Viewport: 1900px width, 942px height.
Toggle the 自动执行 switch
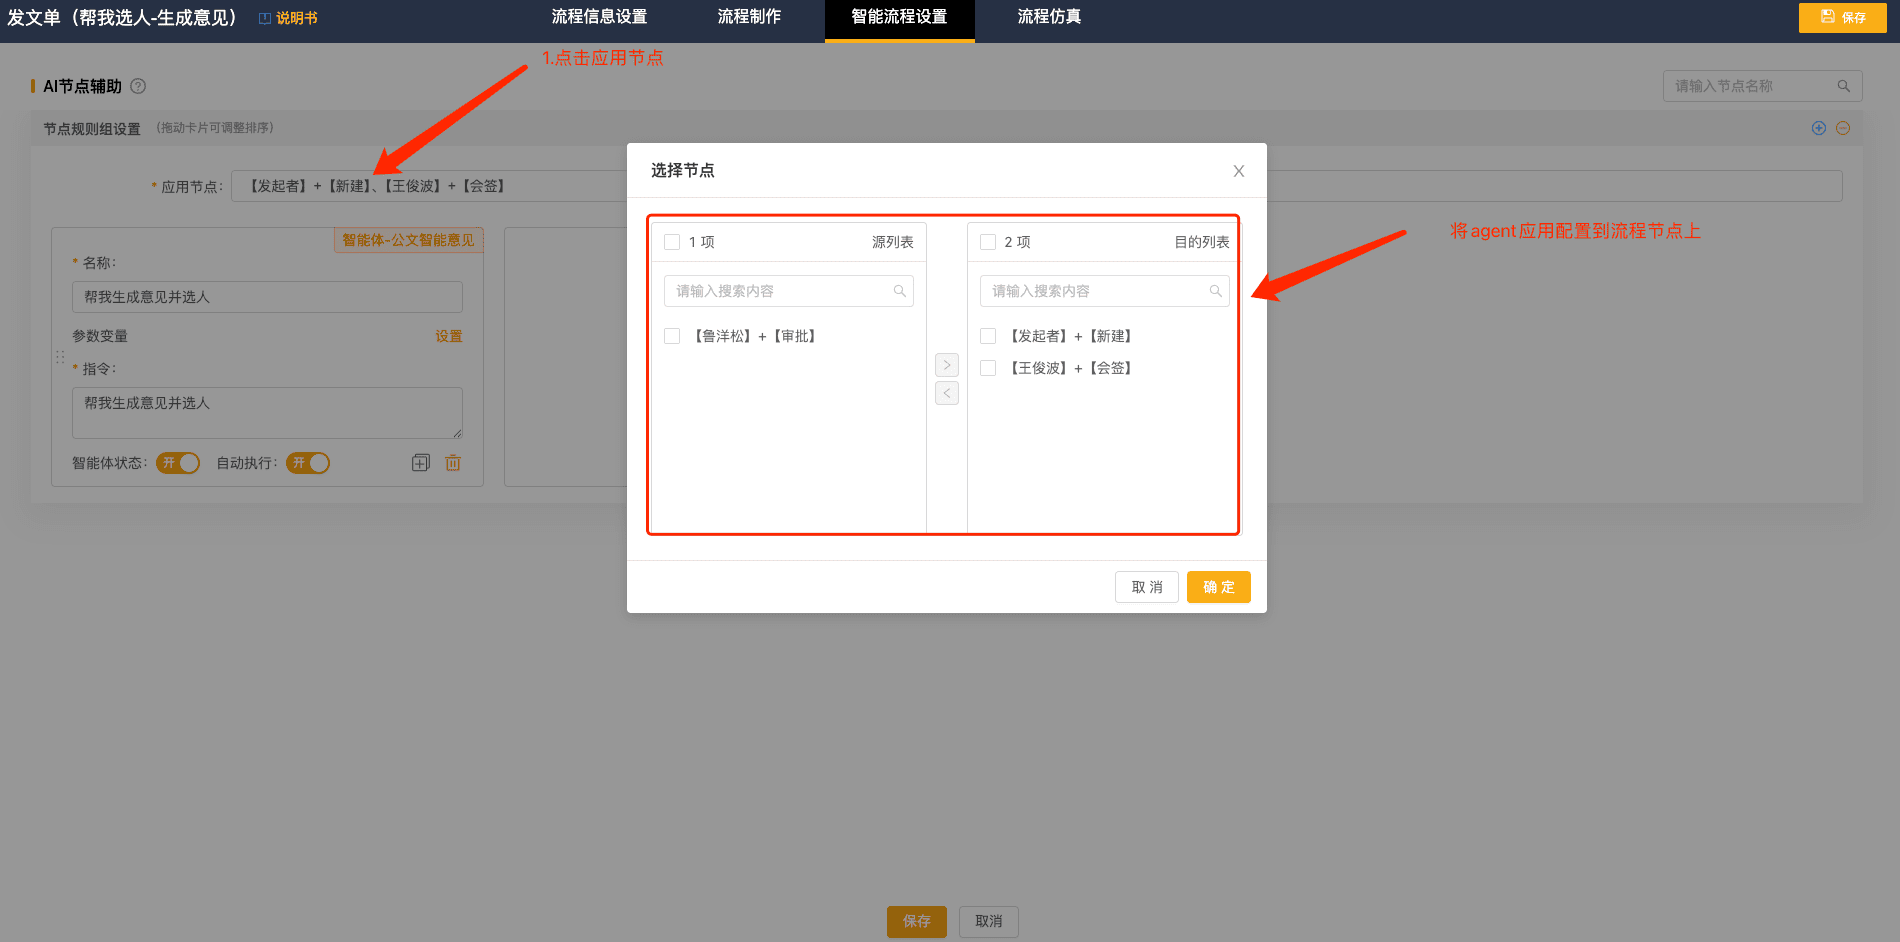(x=308, y=463)
